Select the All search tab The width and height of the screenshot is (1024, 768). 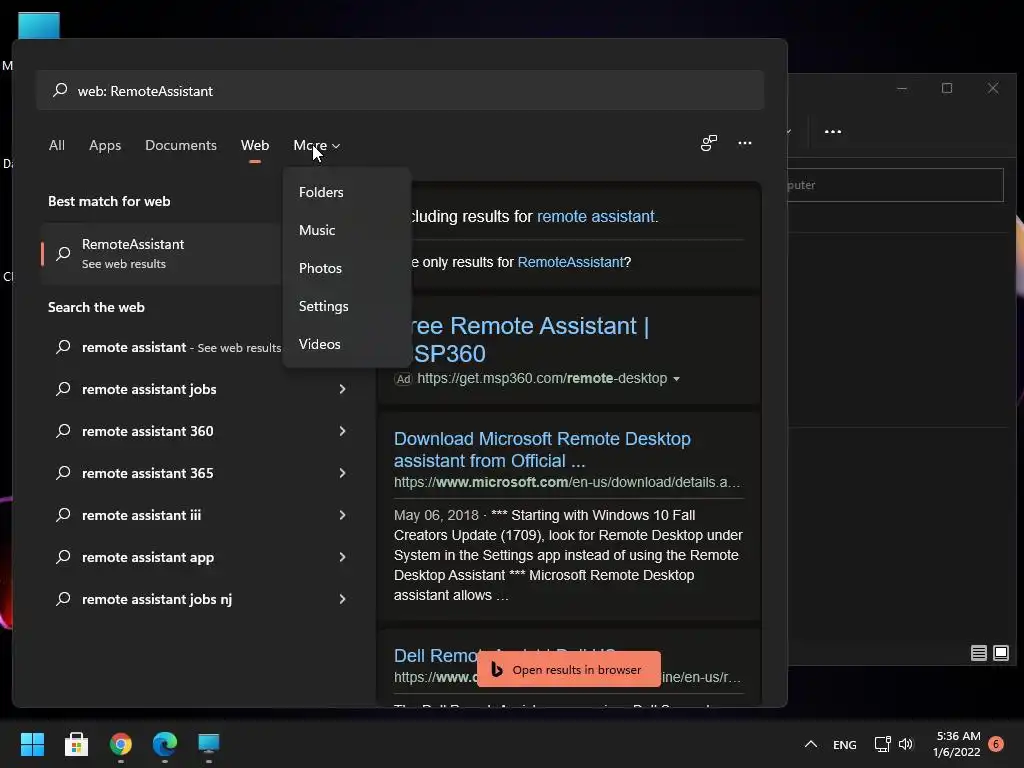pyautogui.click(x=57, y=145)
